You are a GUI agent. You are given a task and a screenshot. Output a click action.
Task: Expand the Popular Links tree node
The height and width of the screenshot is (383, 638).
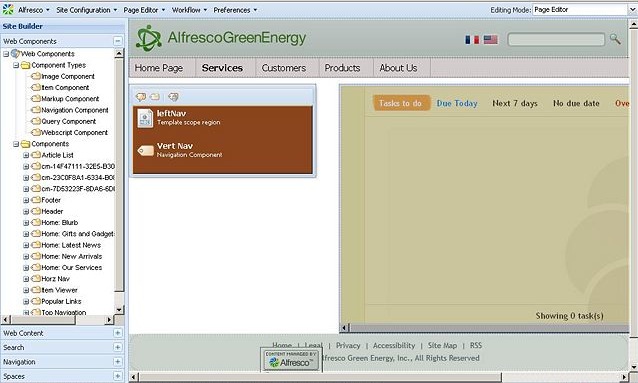tap(26, 302)
